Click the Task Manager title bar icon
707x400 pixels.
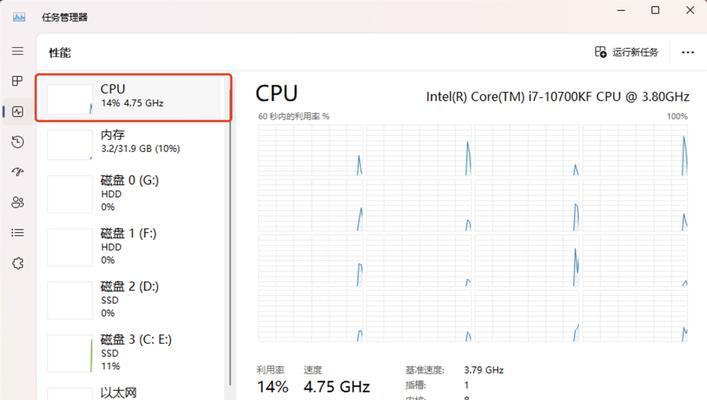click(19, 17)
